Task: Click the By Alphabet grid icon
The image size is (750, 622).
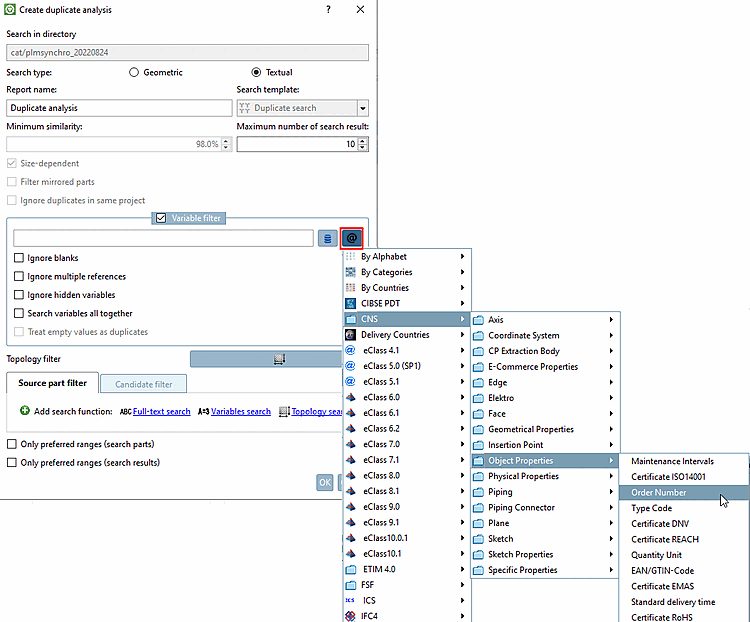Action: (351, 256)
